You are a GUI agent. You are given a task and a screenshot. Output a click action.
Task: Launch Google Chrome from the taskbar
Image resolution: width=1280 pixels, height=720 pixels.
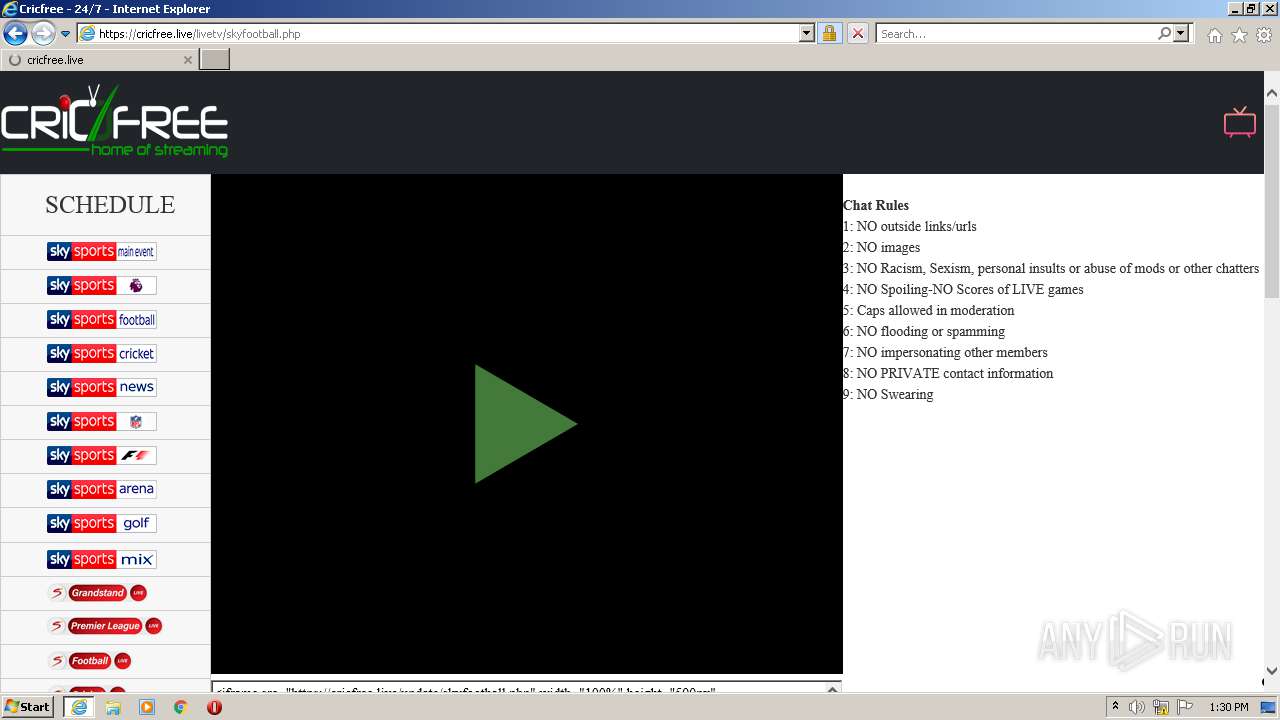180,707
